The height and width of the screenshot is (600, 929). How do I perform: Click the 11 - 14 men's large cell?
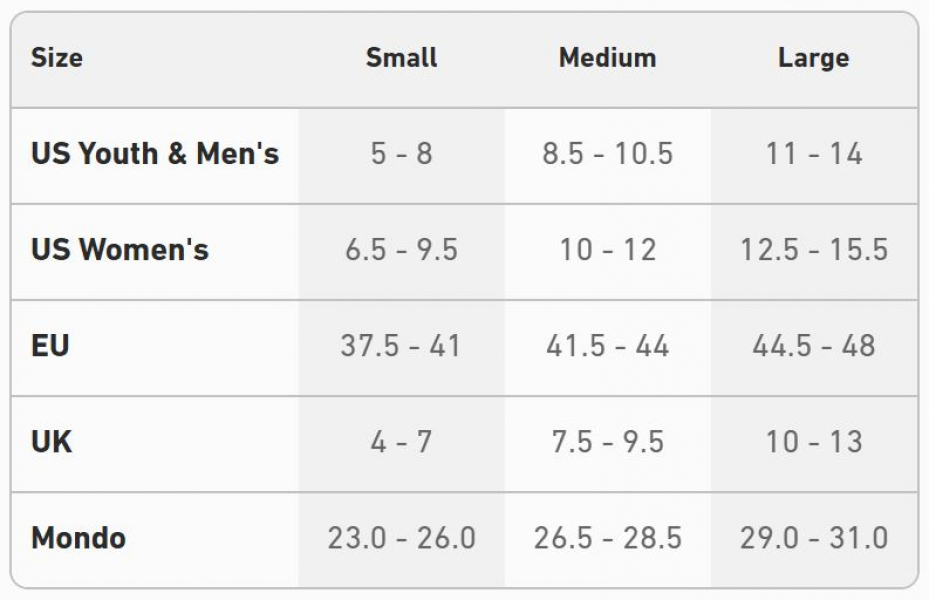[x=813, y=154]
